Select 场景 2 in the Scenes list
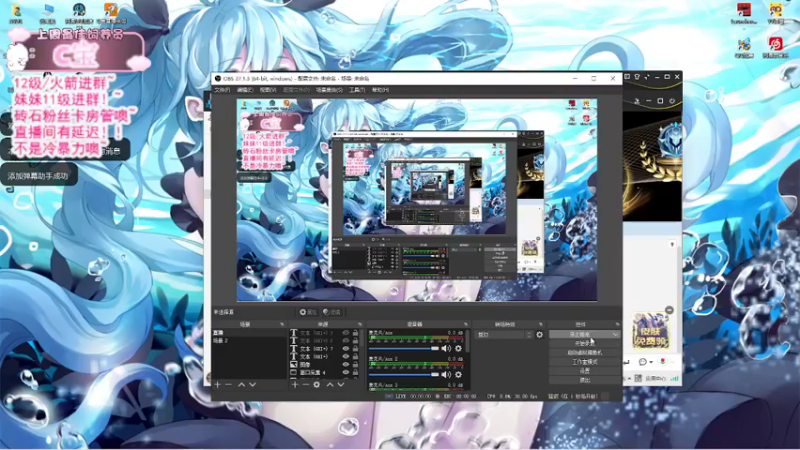The height and width of the screenshot is (450, 800). tap(249, 340)
